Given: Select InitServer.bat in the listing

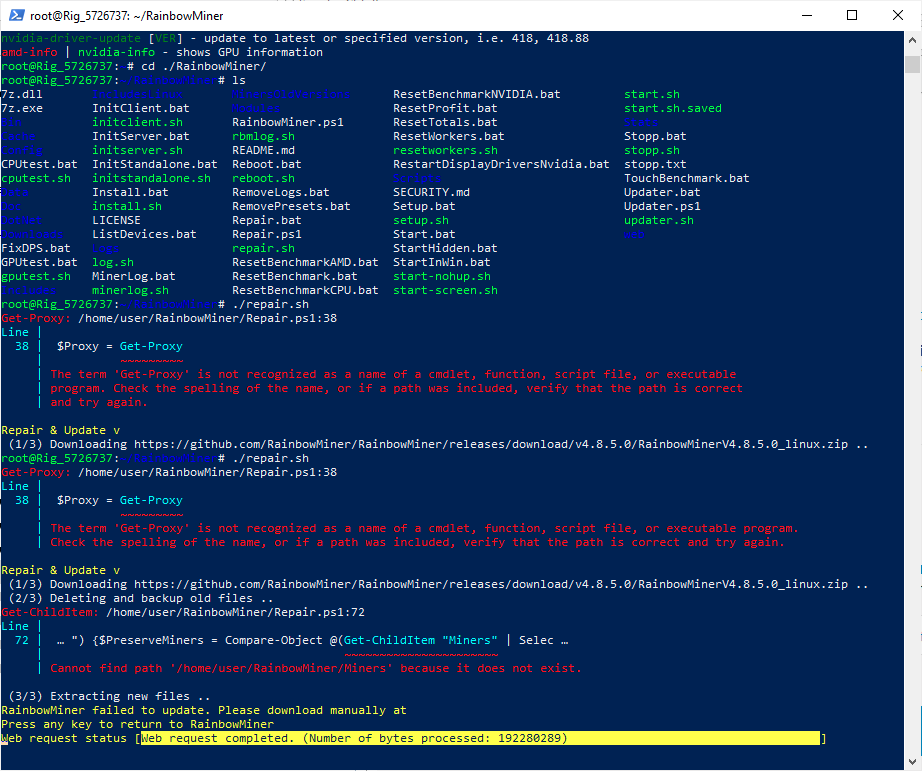Looking at the screenshot, I should (141, 136).
